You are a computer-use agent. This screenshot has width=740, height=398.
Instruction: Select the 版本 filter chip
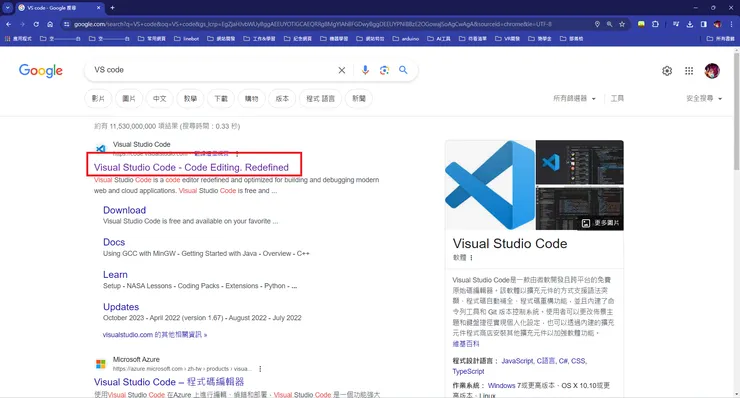(x=282, y=99)
